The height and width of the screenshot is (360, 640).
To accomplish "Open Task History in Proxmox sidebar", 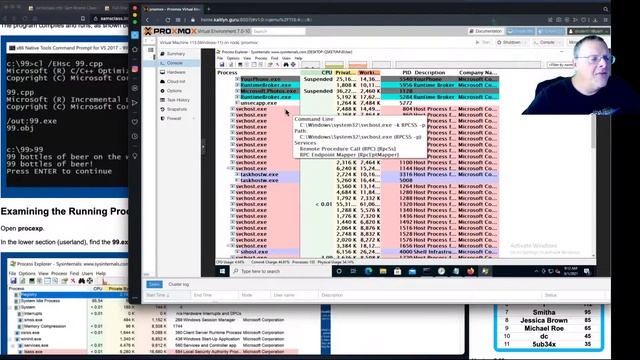I will point(178,100).
